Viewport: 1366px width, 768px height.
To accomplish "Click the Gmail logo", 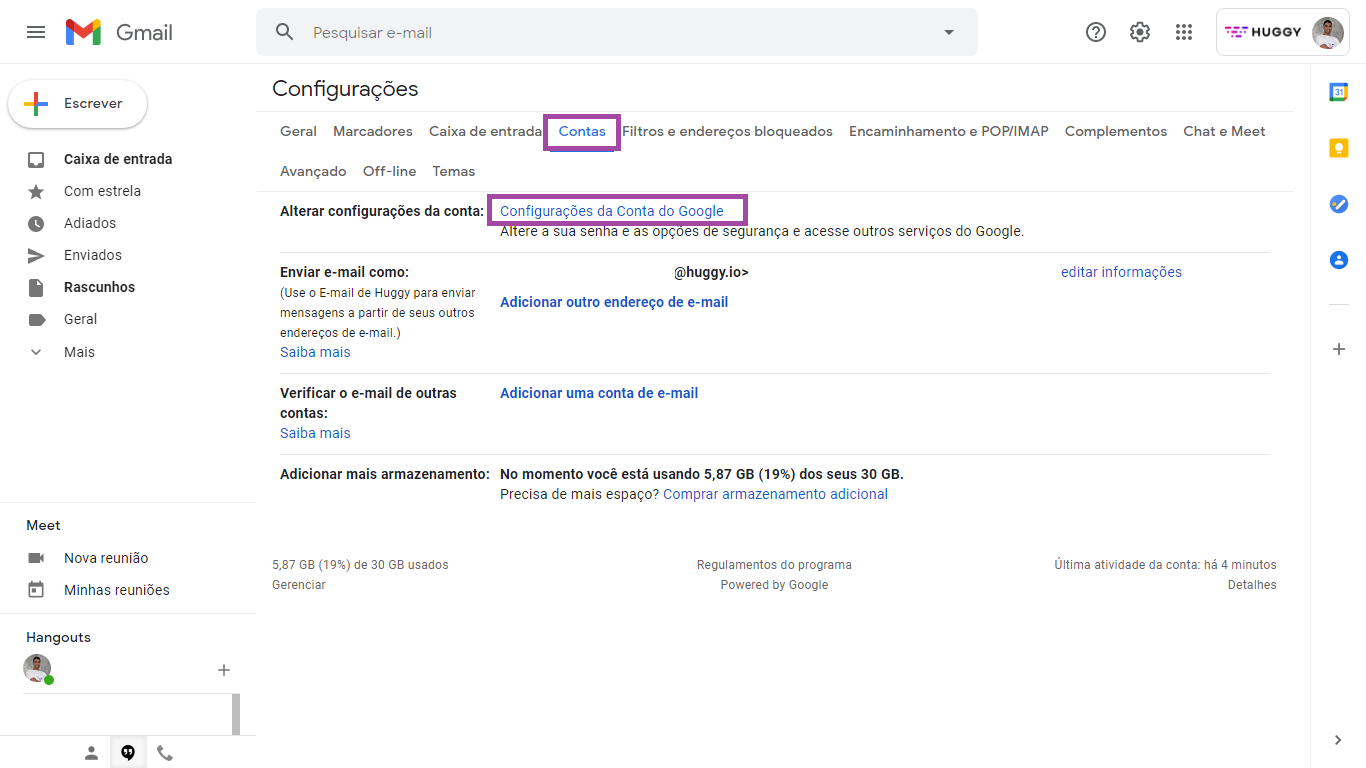I will (119, 32).
